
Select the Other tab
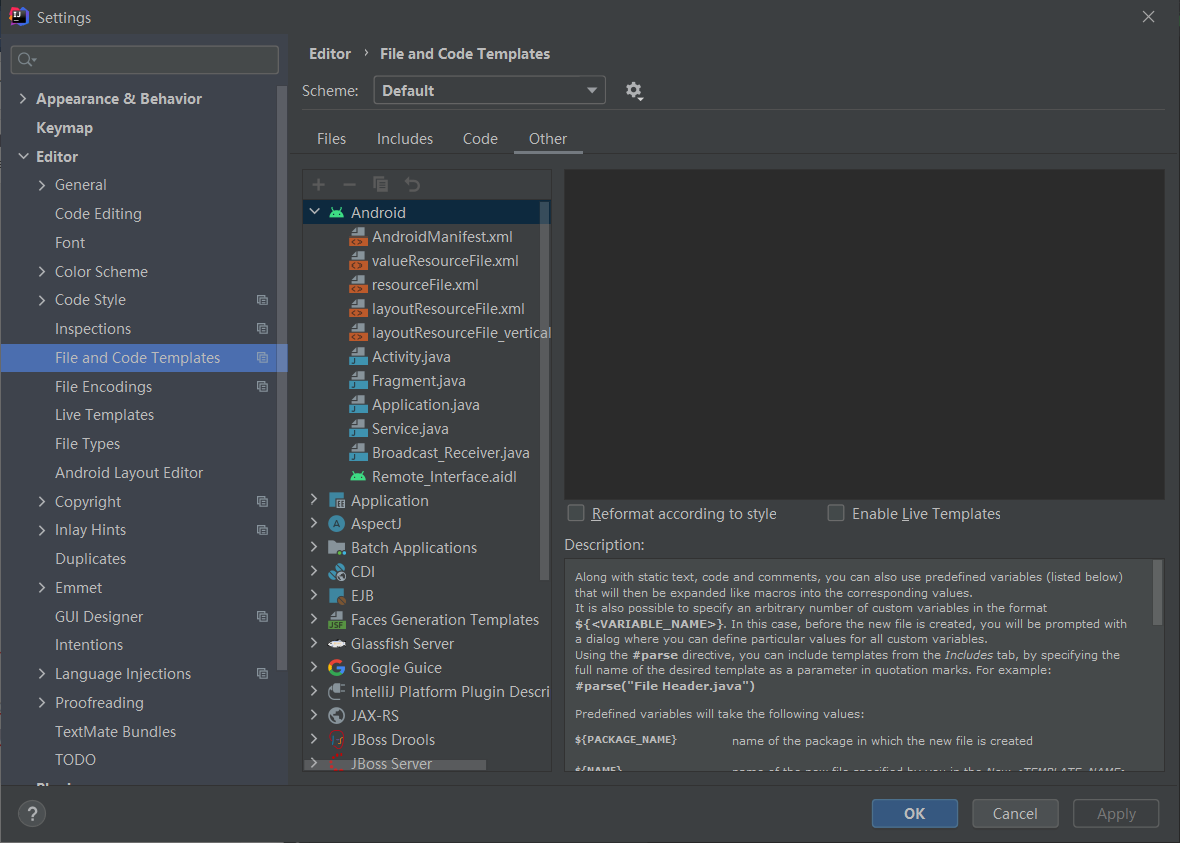pos(548,139)
